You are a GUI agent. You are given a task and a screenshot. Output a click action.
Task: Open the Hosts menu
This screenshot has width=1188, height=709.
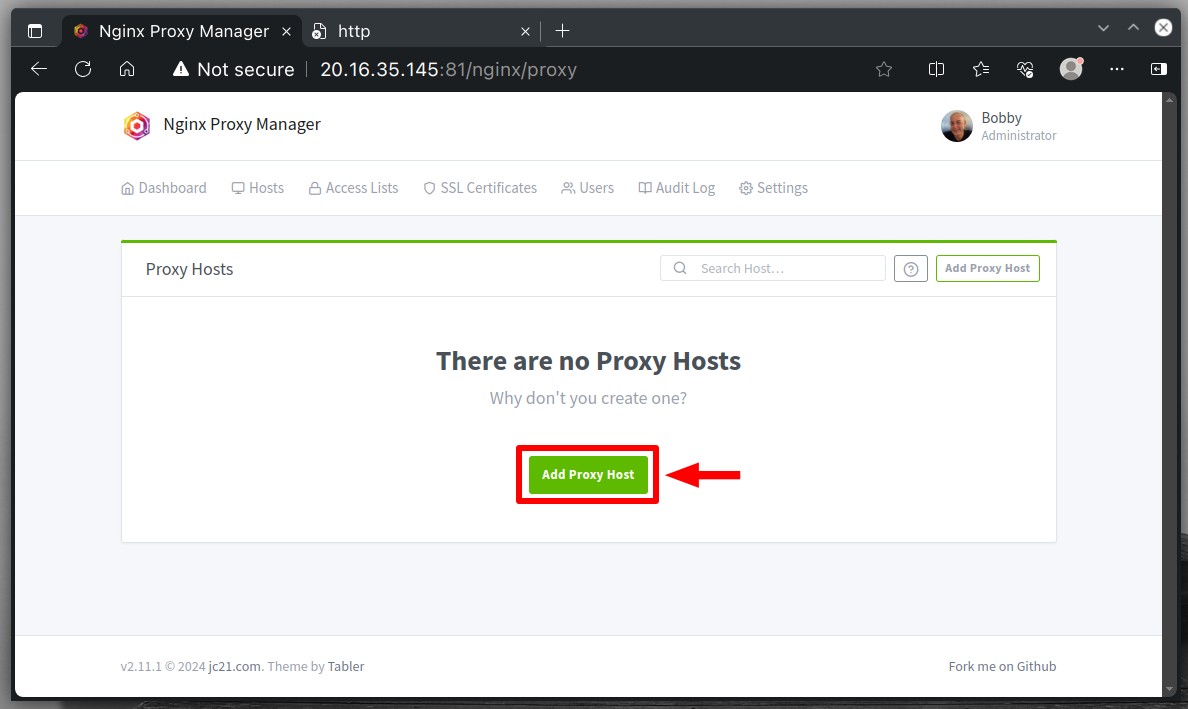click(258, 188)
